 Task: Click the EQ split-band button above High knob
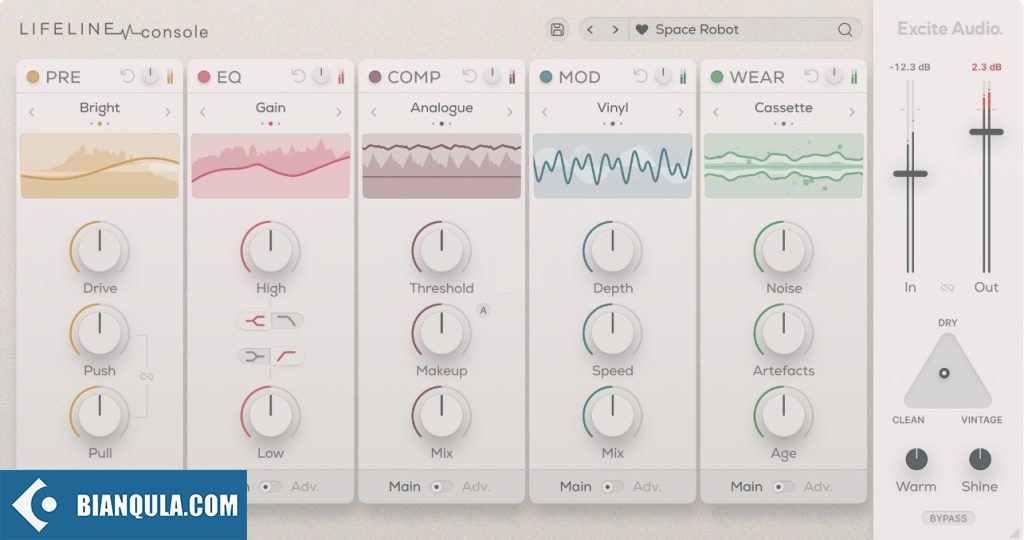[254, 321]
